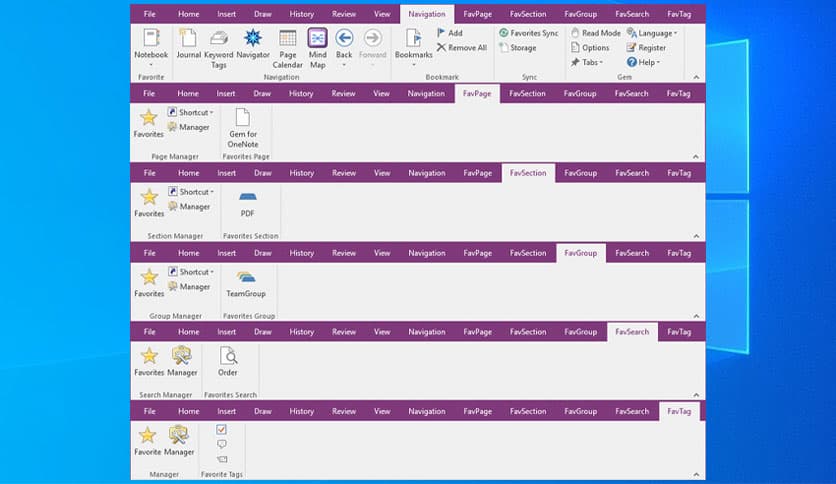Open the Language dropdown
The width and height of the screenshot is (836, 484).
(x=652, y=33)
